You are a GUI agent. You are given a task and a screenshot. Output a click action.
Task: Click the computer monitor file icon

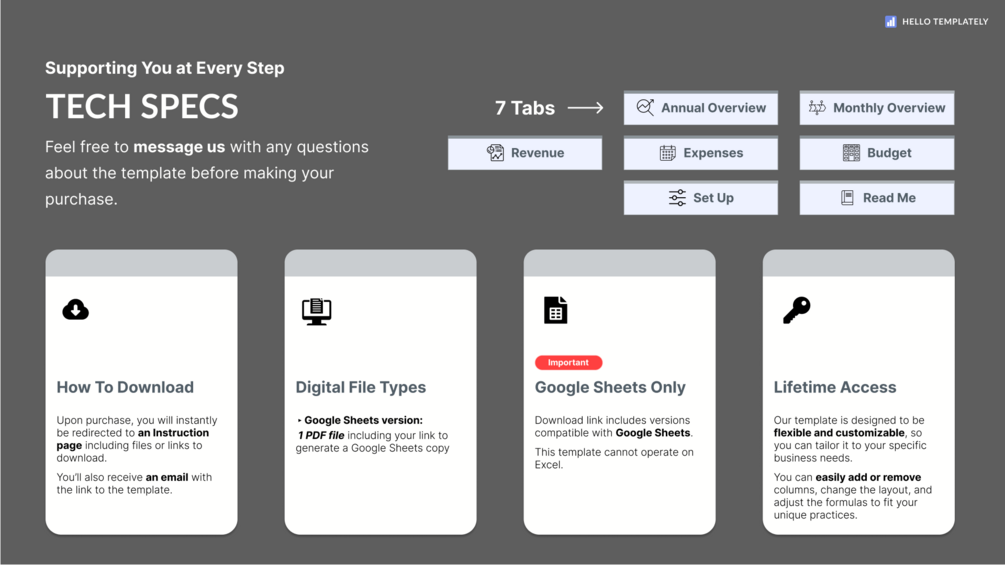(317, 311)
